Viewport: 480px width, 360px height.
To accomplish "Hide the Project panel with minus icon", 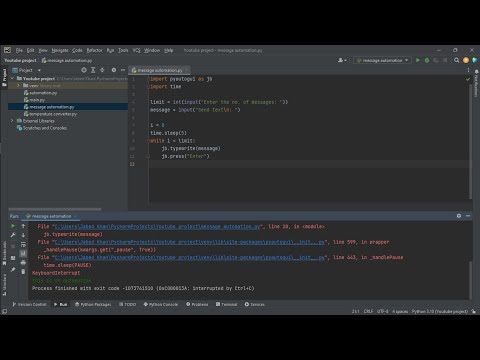I will [123, 70].
